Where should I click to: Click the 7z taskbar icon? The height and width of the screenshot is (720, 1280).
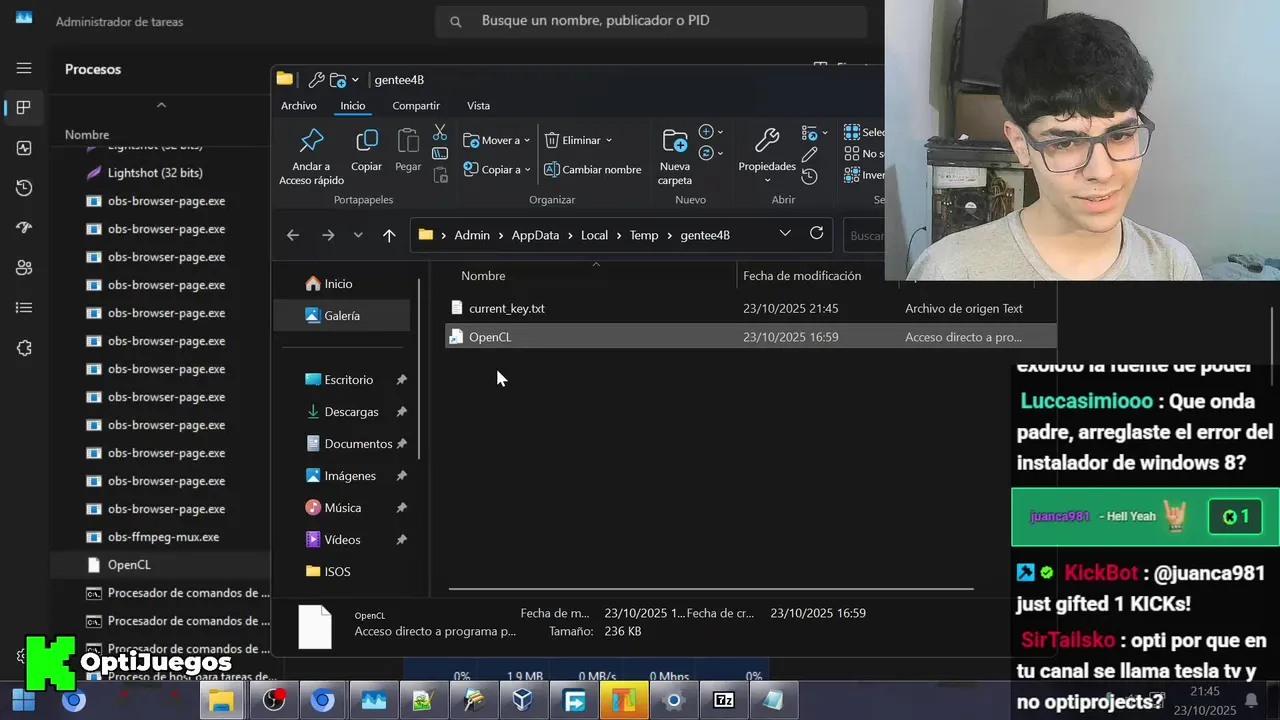tap(724, 701)
